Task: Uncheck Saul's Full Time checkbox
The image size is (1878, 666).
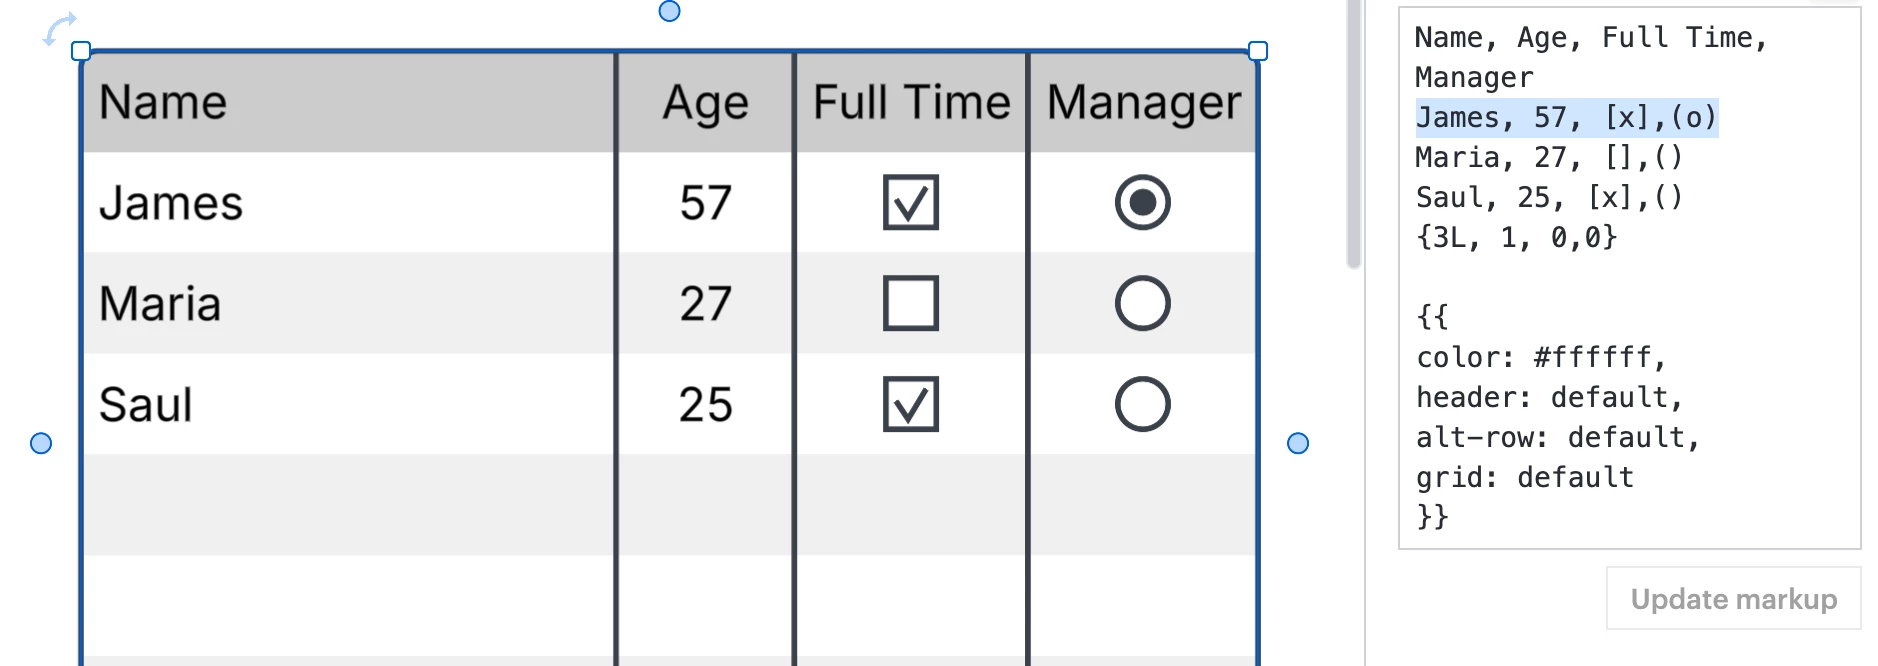Action: click(x=911, y=404)
